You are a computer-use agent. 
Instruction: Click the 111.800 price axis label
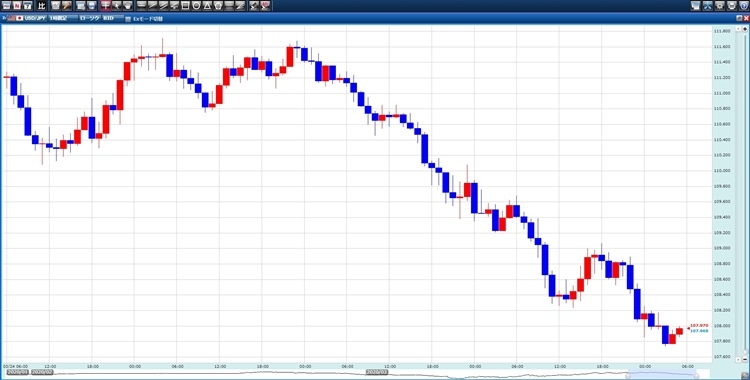tap(721, 31)
